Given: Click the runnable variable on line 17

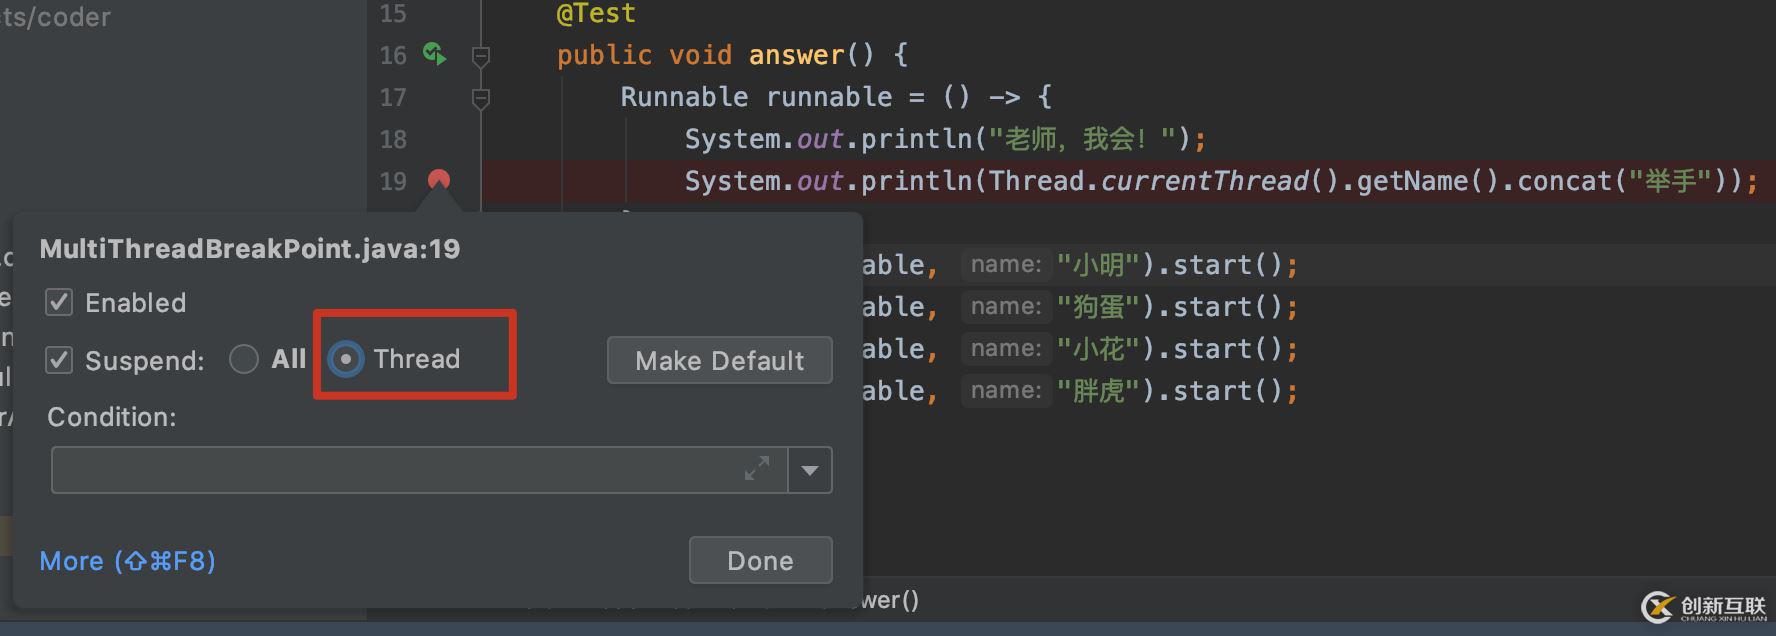Looking at the screenshot, I should (x=829, y=97).
